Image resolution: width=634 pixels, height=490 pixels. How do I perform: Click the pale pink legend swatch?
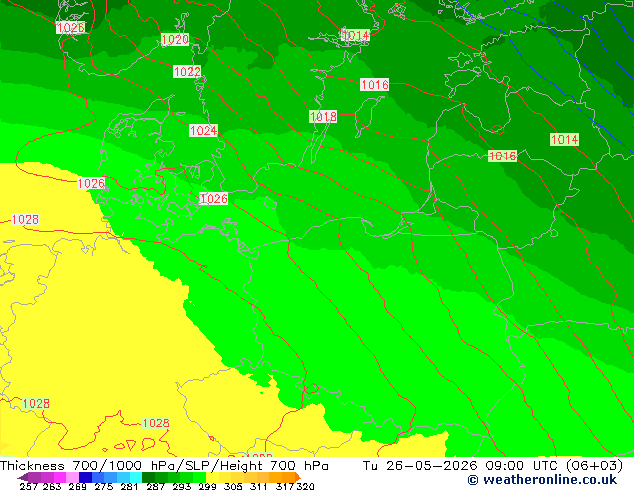tap(72, 477)
